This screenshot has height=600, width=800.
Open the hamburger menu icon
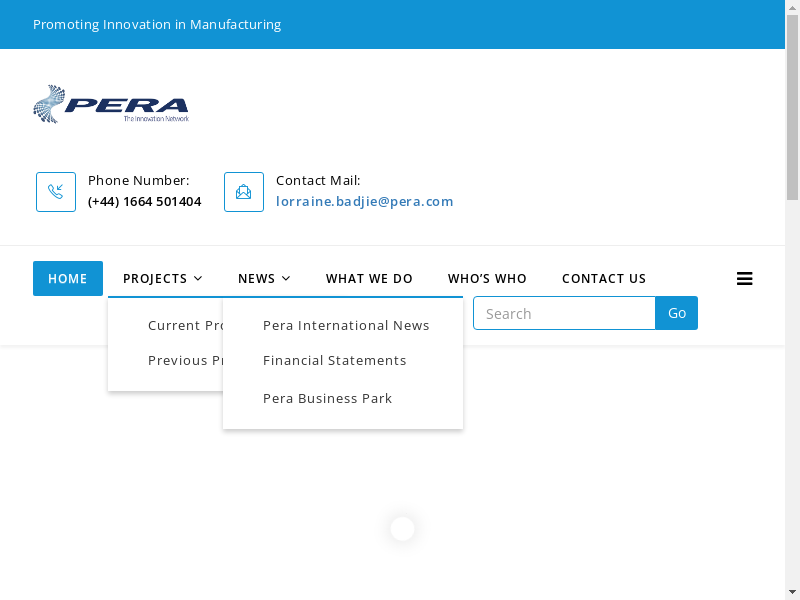pos(744,279)
